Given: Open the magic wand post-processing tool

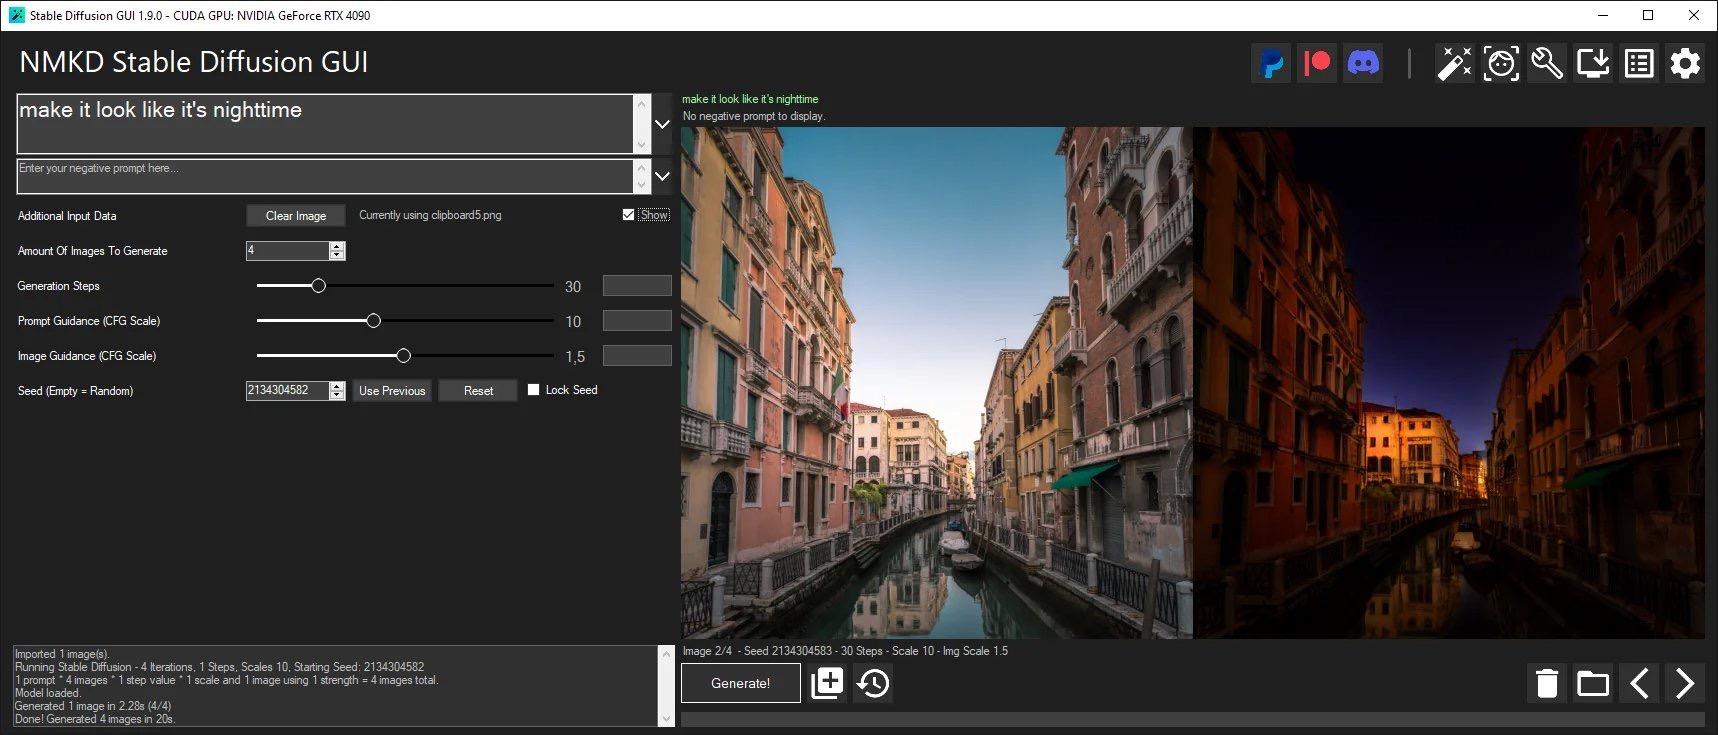Looking at the screenshot, I should pos(1454,64).
